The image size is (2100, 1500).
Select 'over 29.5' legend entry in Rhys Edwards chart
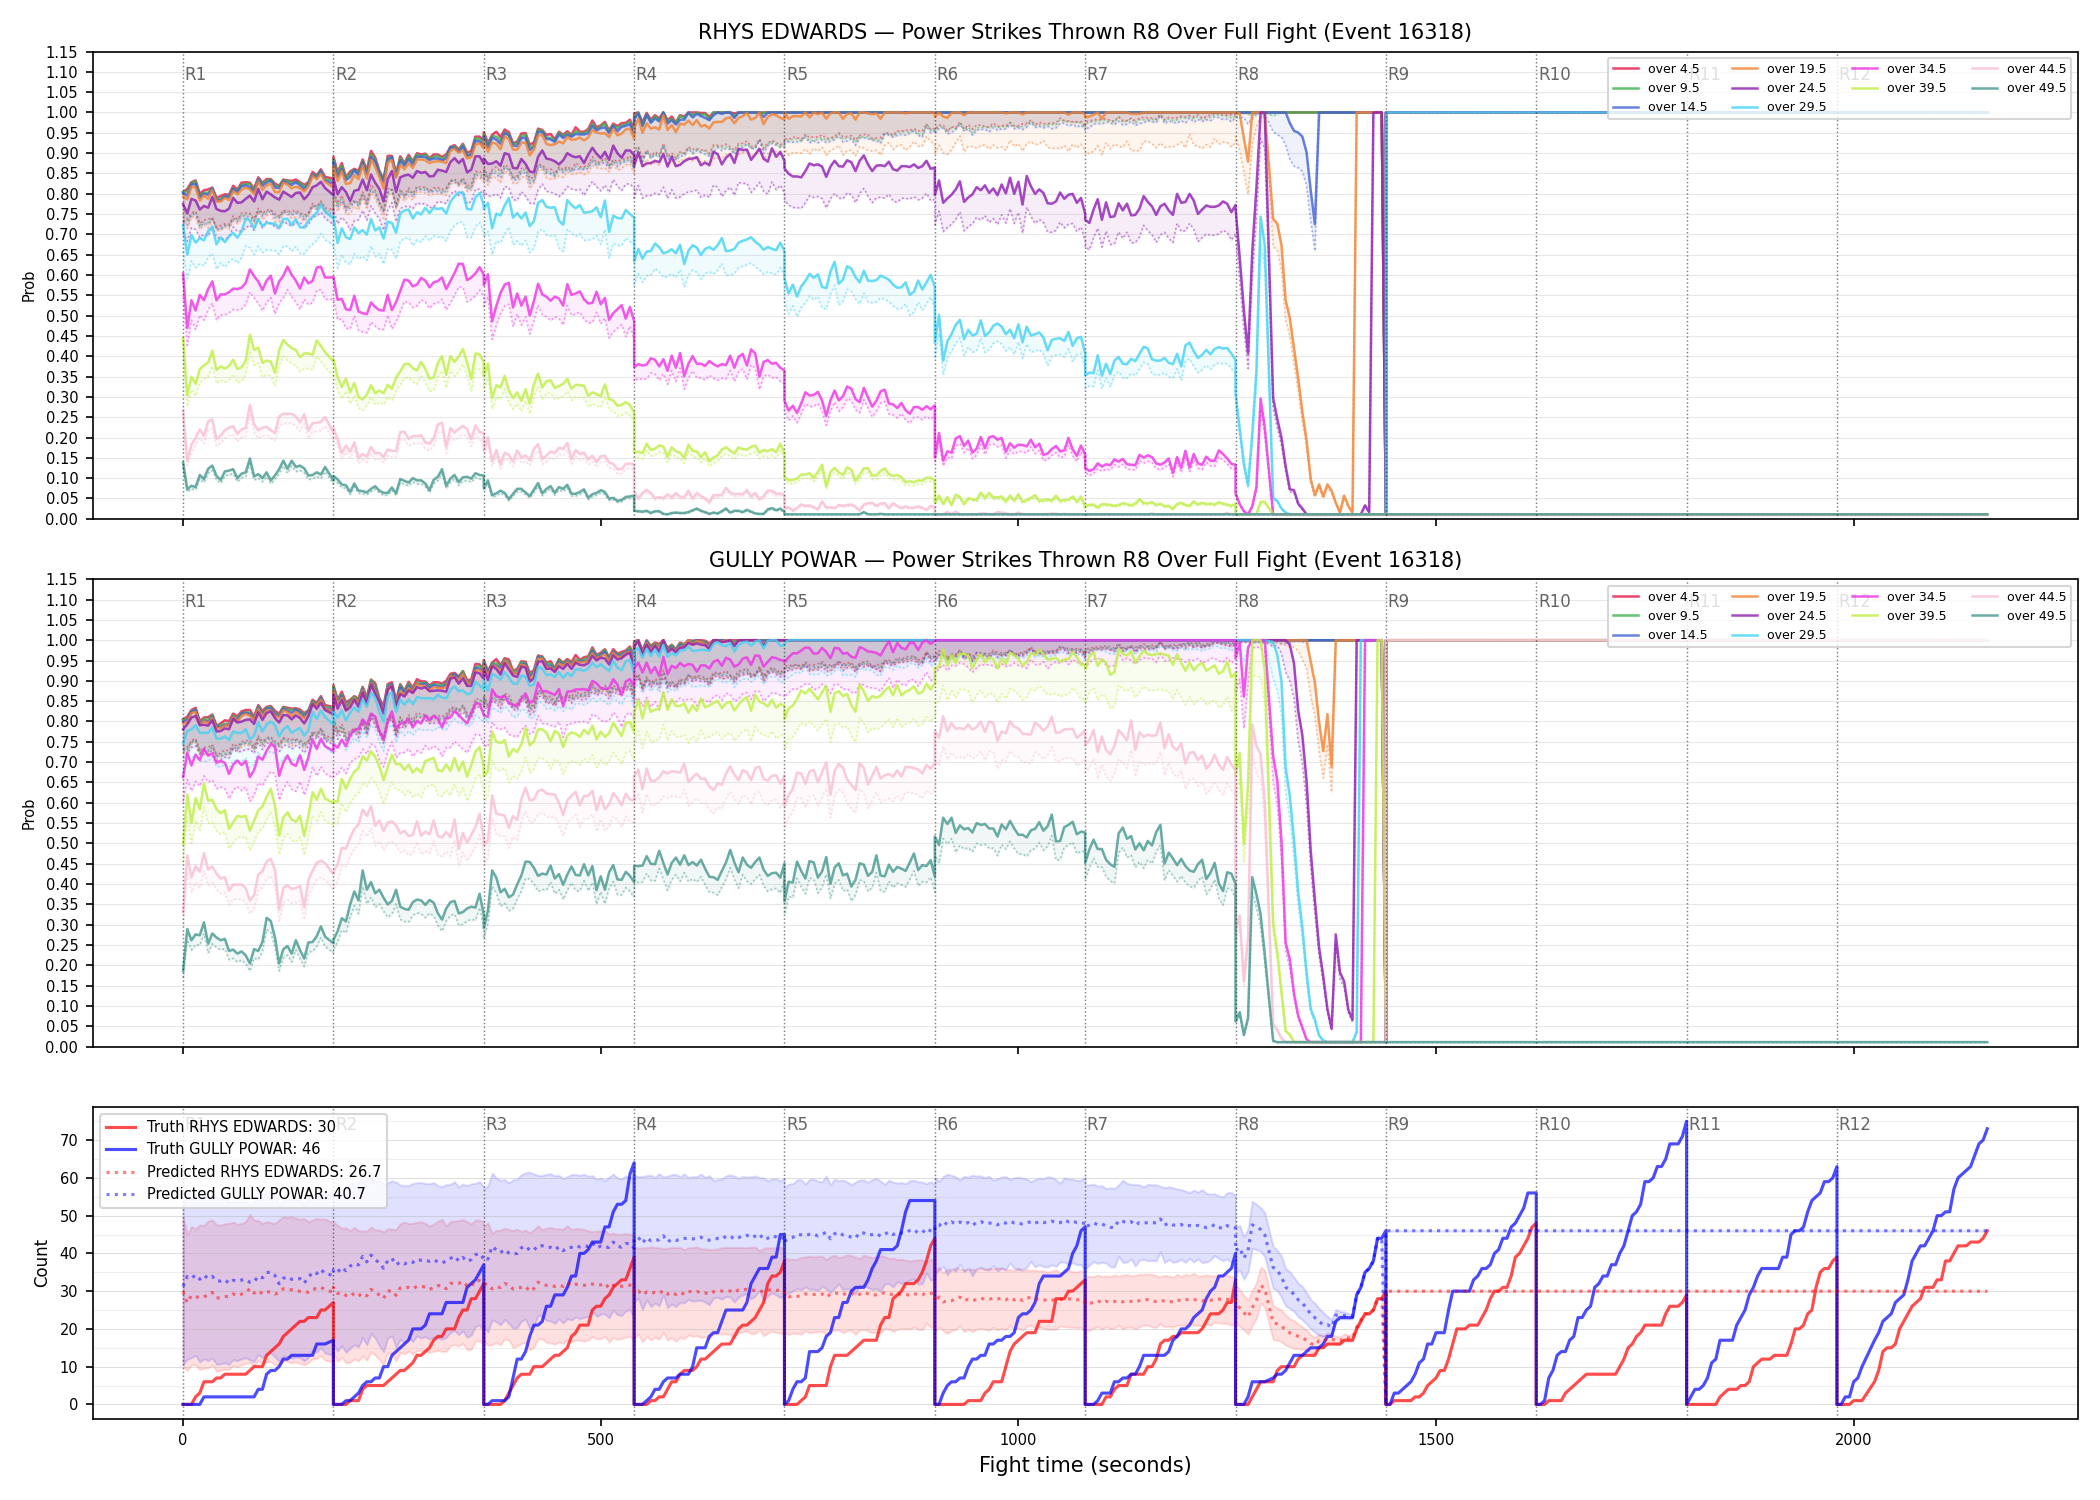point(1779,107)
